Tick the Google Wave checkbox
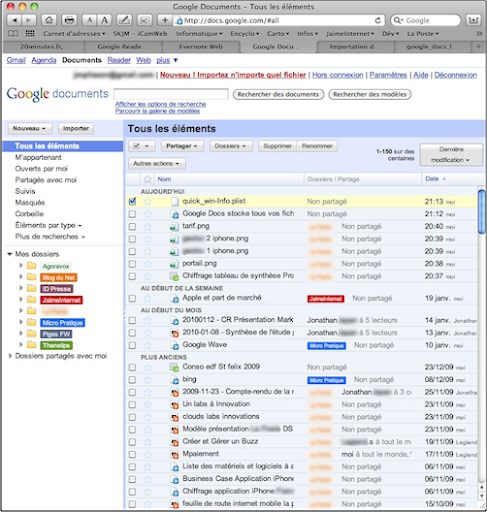 click(132, 345)
